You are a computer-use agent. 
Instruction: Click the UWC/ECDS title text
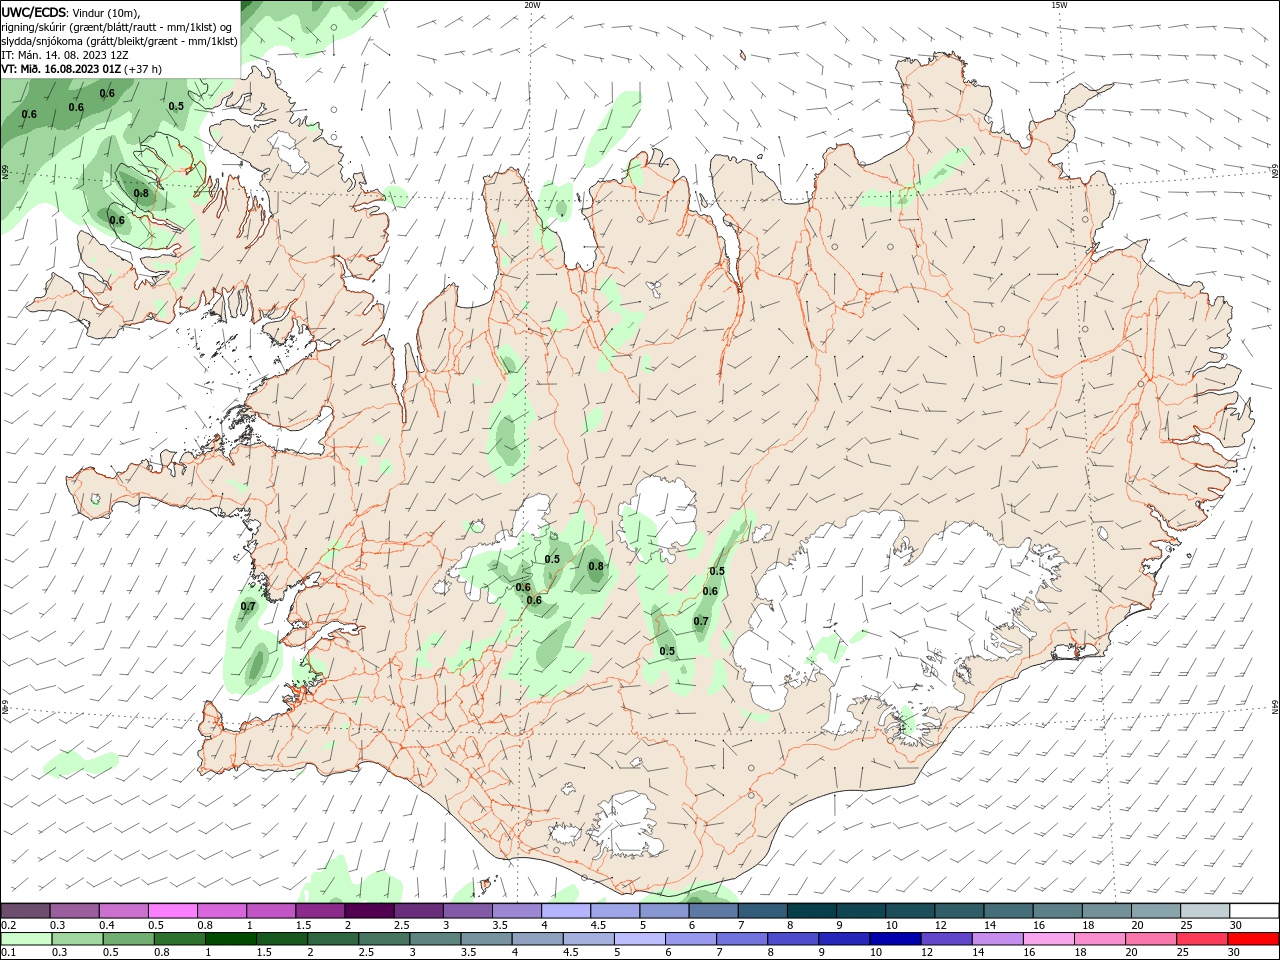pos(35,12)
